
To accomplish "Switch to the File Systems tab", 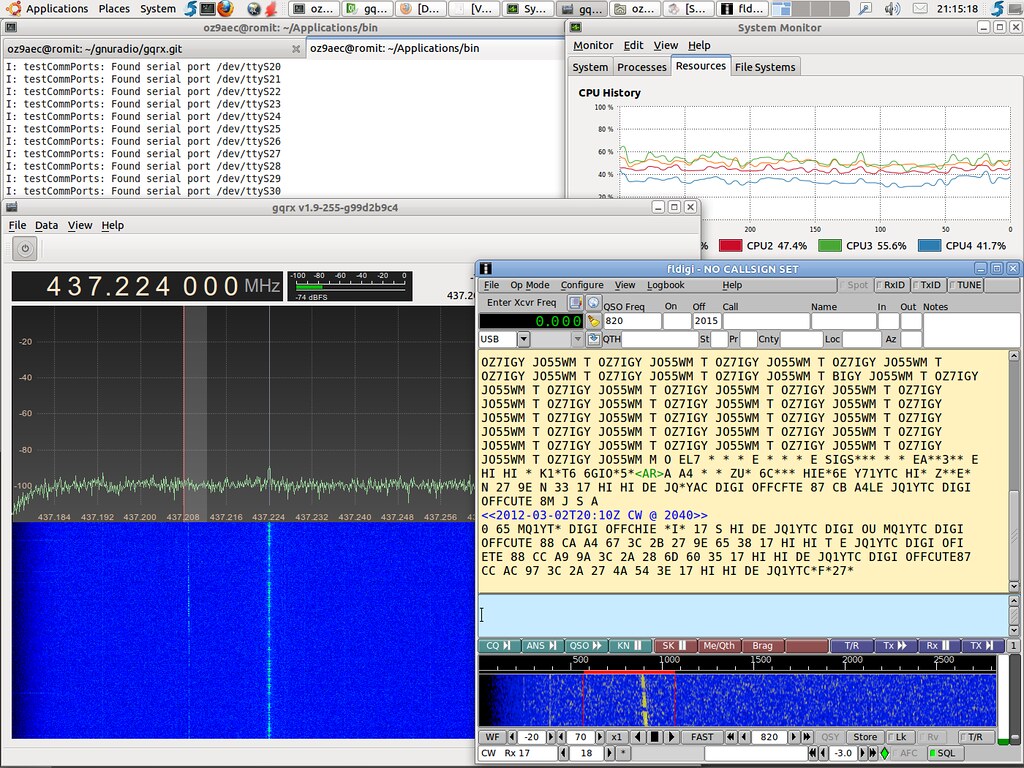I will [765, 67].
